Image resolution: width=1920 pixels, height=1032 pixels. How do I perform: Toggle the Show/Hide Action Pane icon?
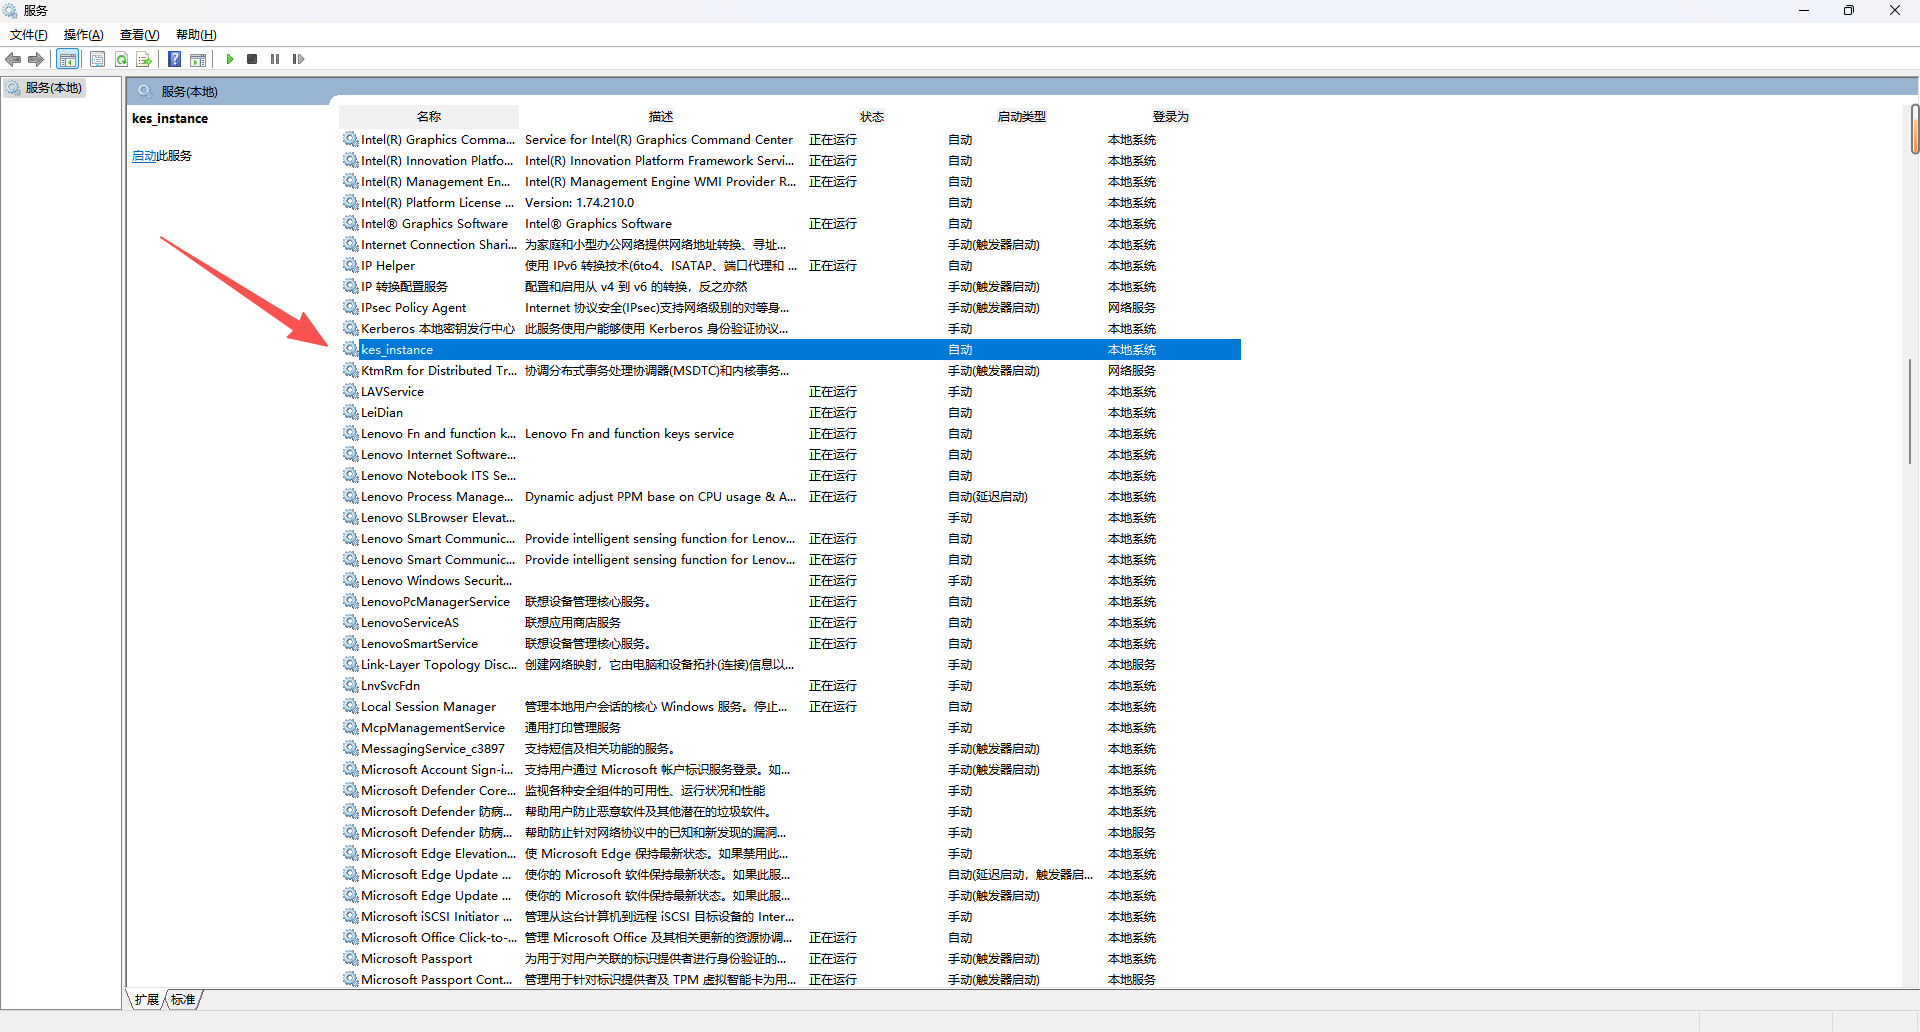(x=198, y=59)
